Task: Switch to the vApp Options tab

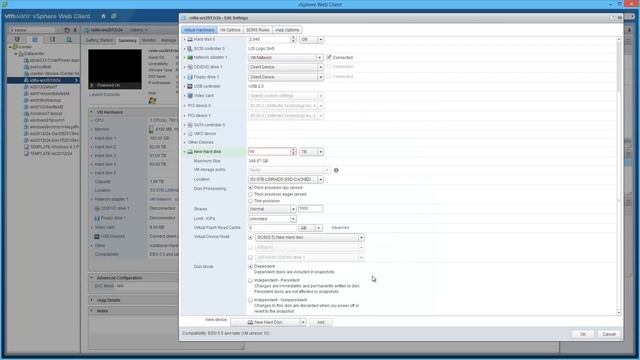Action: [287, 30]
